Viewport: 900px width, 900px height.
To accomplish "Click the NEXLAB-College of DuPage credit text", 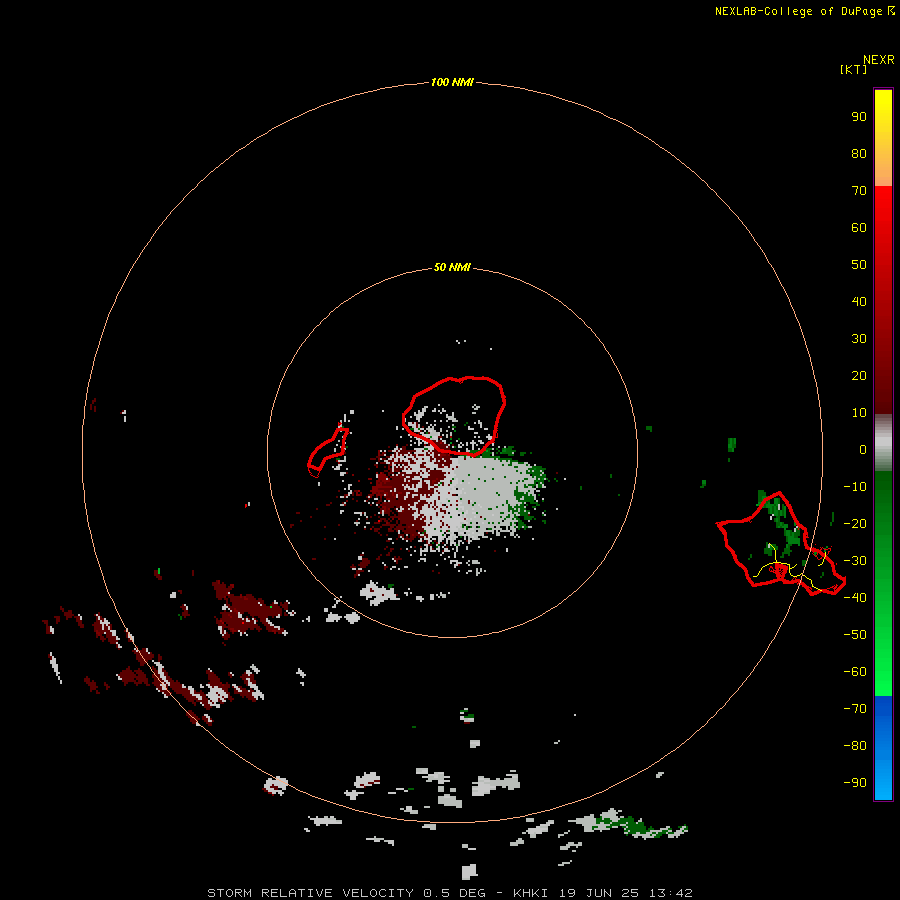I will (798, 11).
